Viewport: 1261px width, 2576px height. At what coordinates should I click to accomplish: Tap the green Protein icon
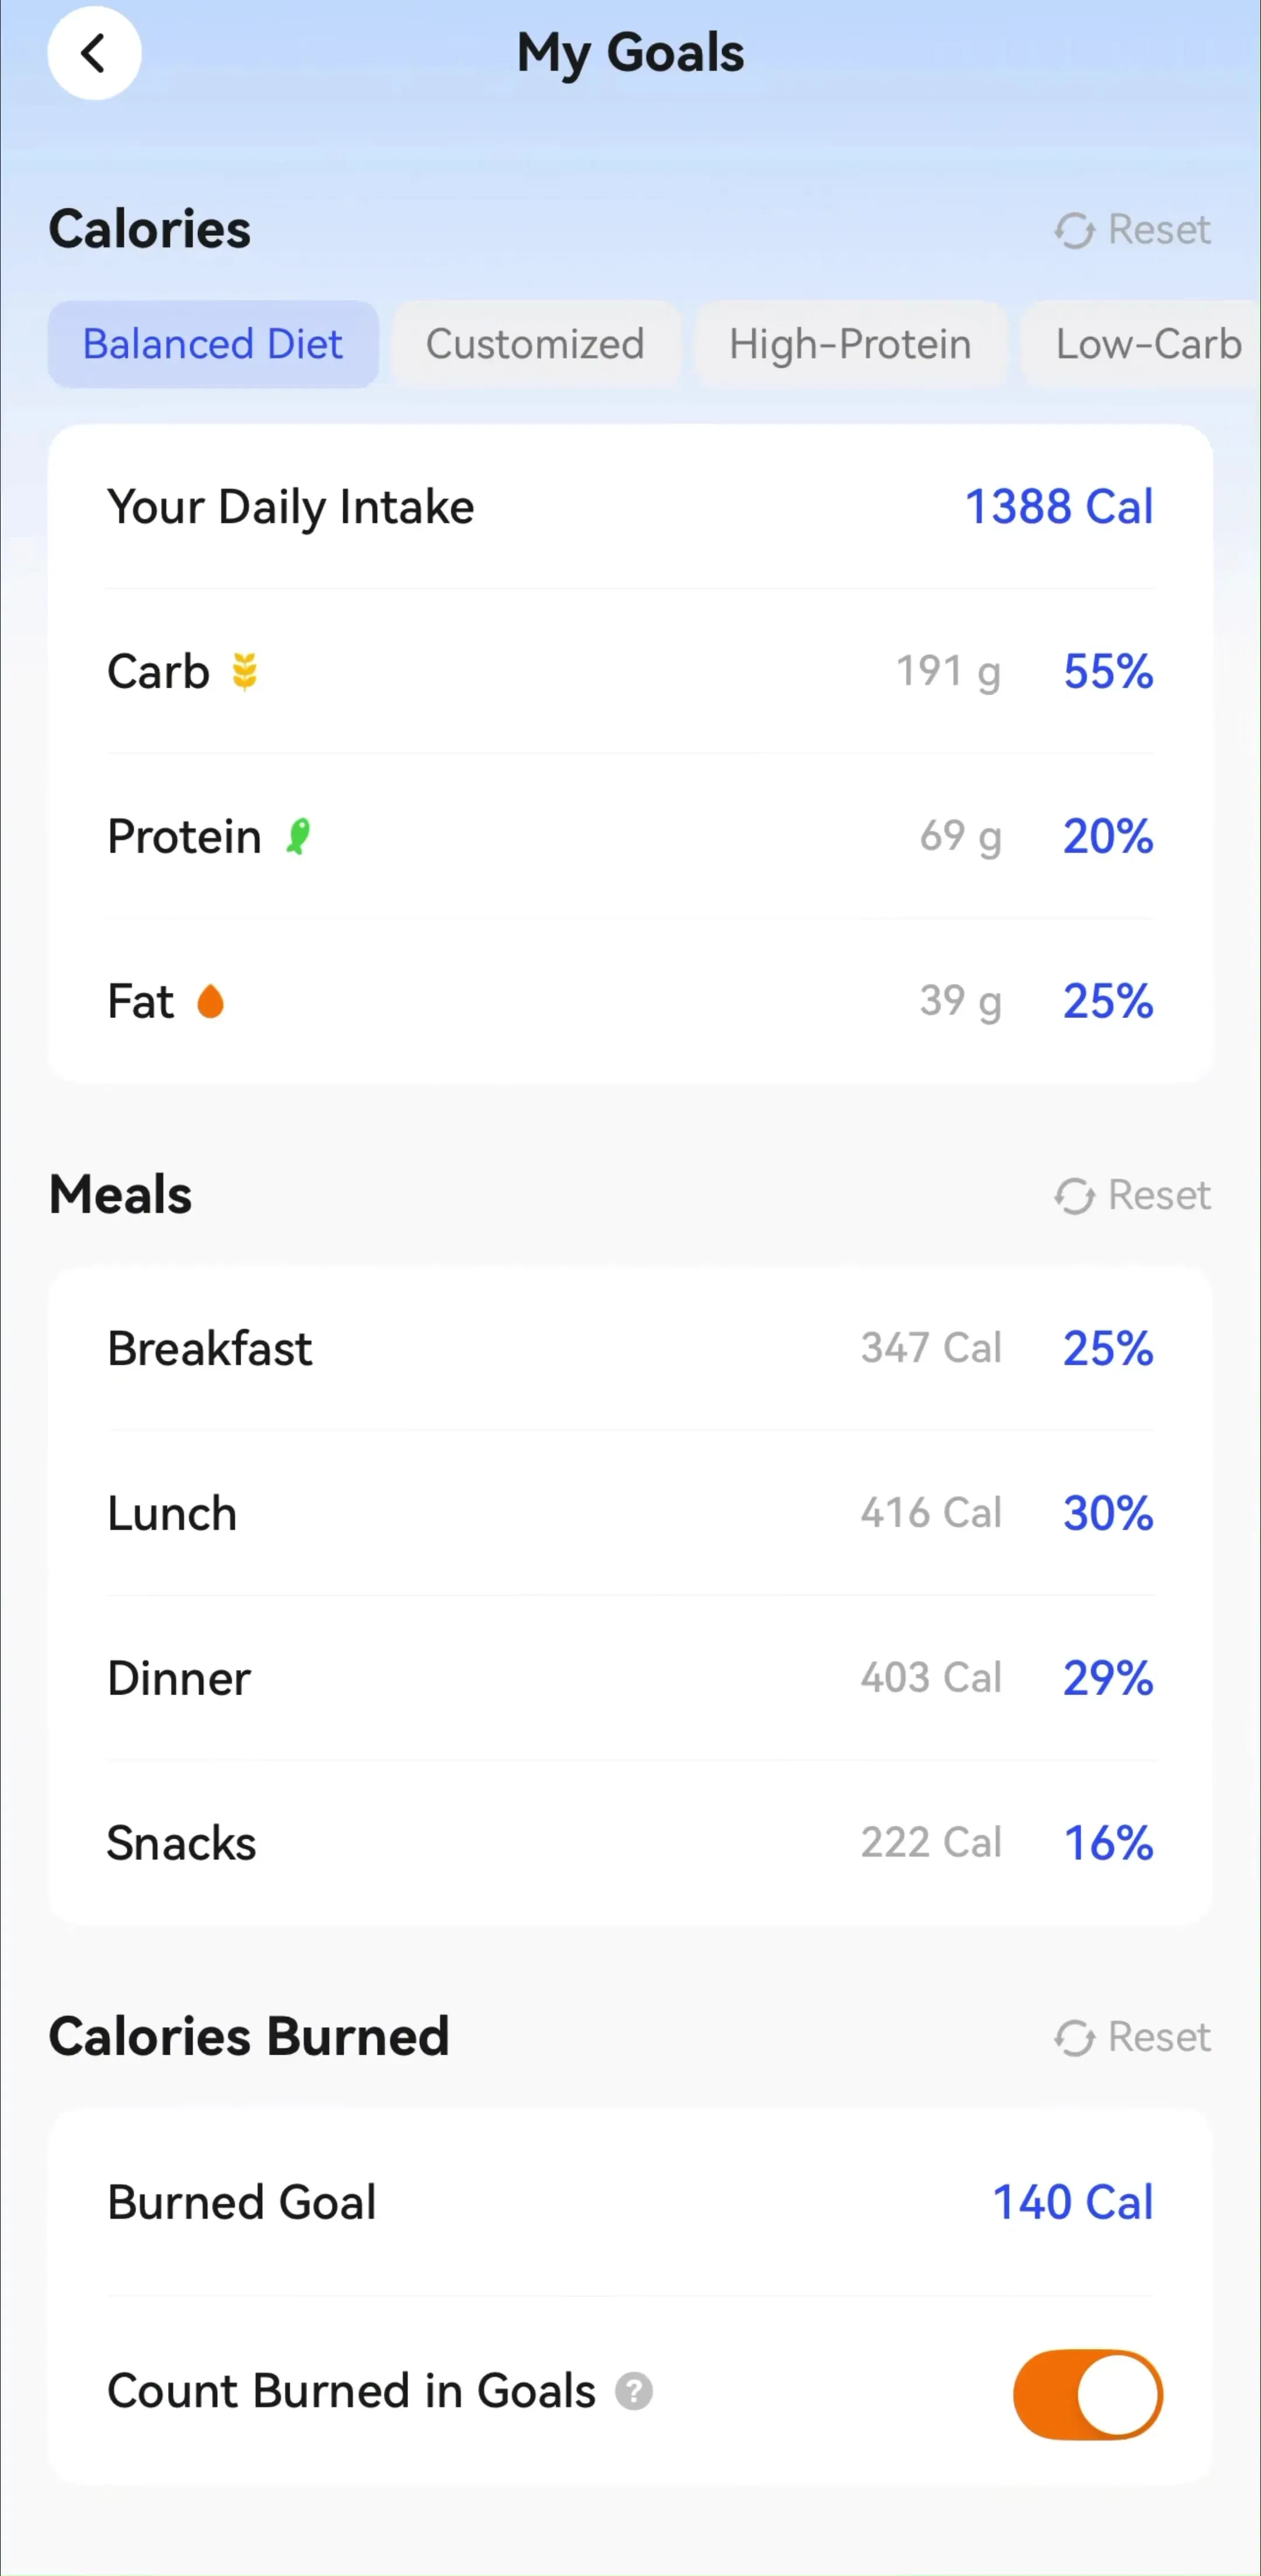click(x=298, y=836)
